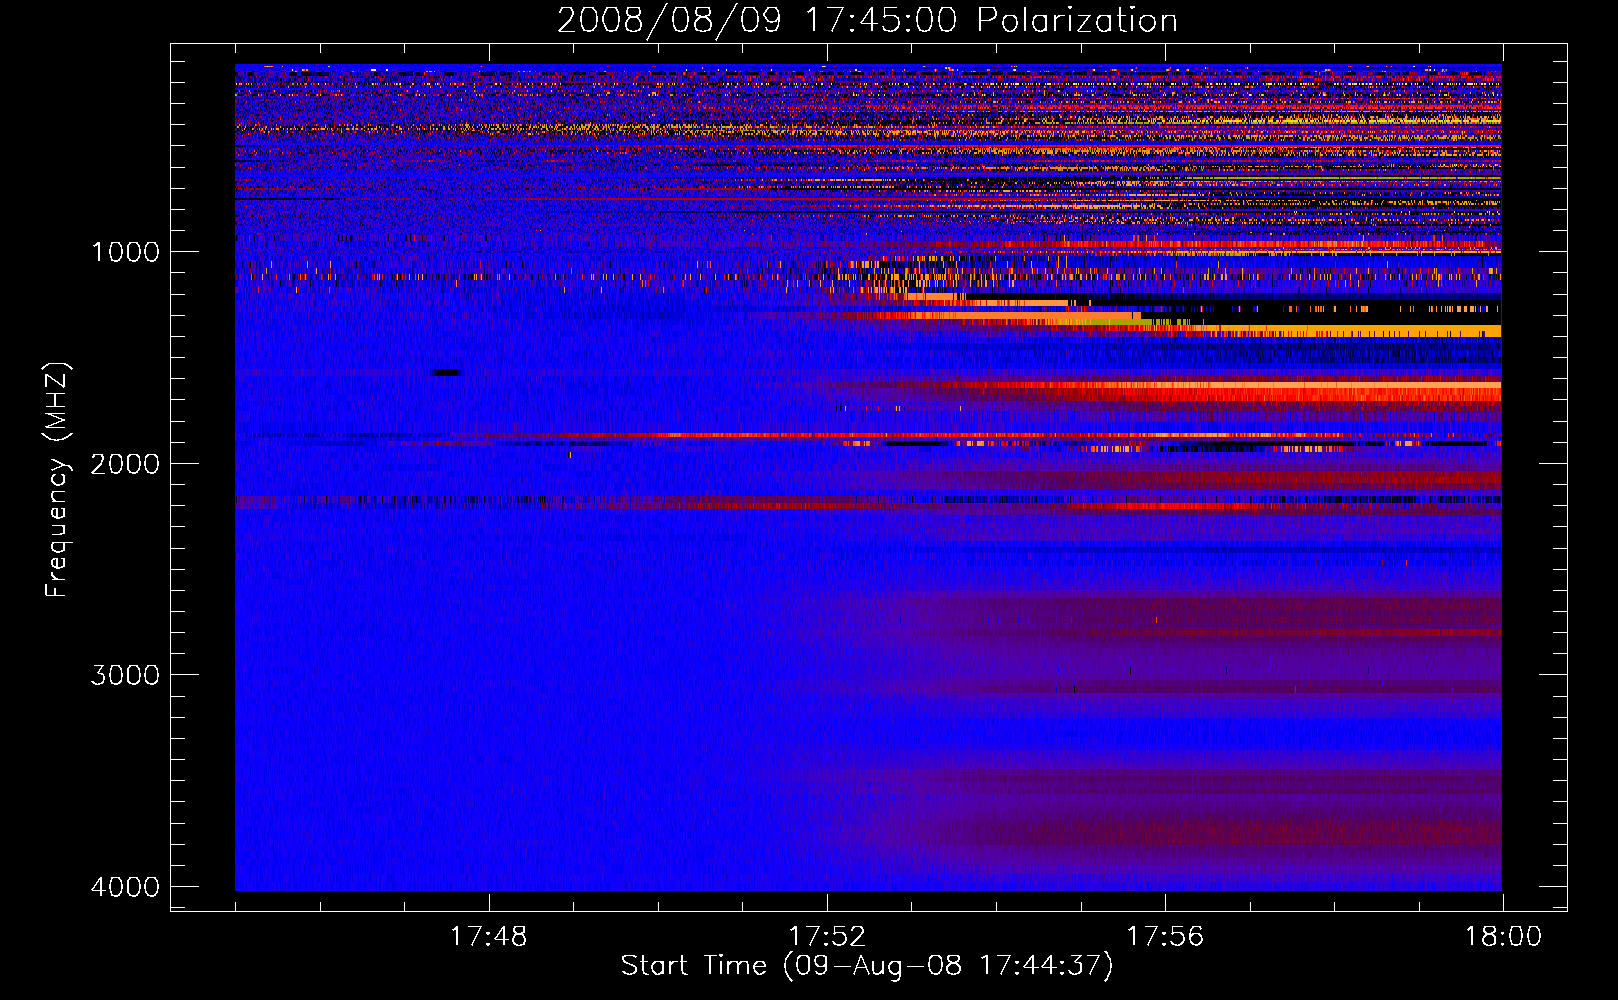Click the "17:52" time tick label

[827, 937]
